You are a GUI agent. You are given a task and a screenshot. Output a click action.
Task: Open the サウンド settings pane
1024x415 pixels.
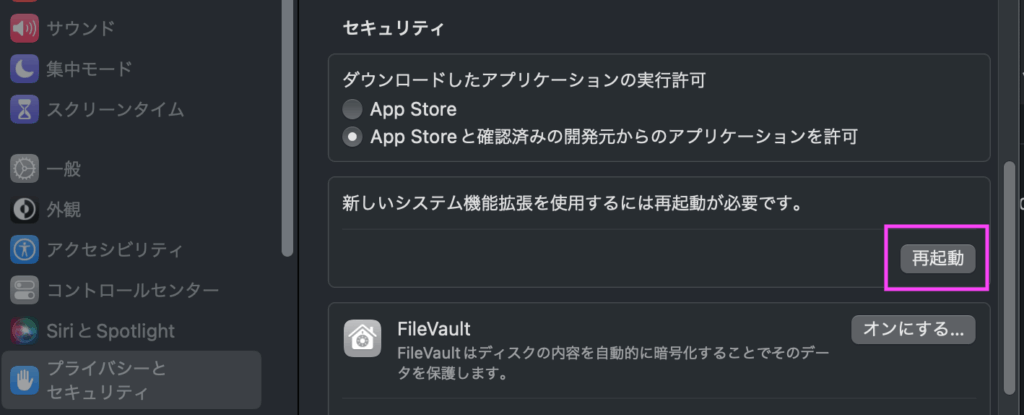[x=80, y=28]
